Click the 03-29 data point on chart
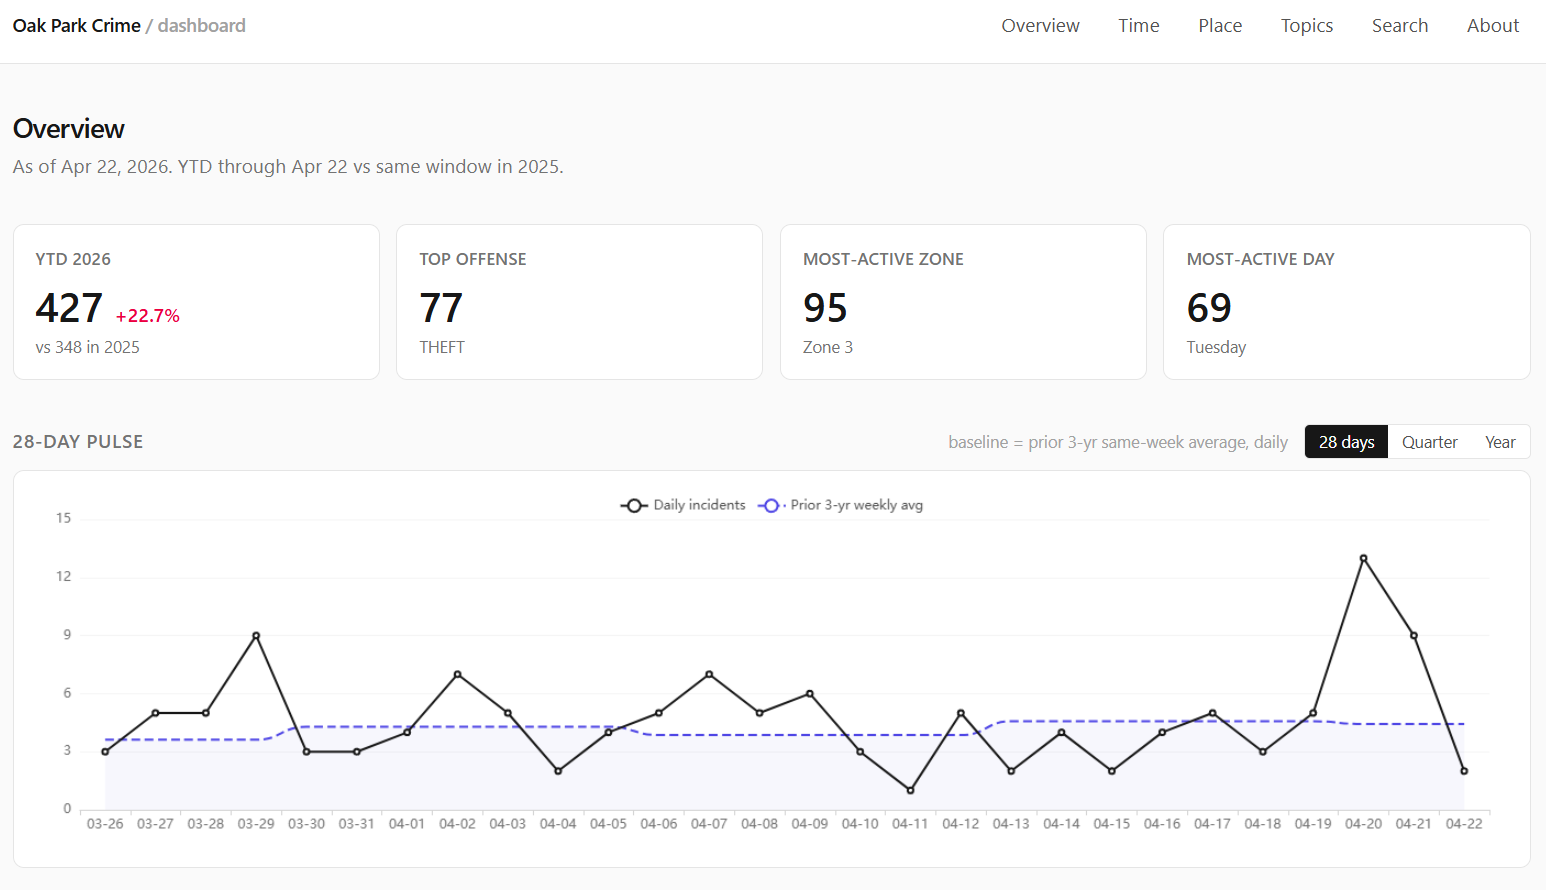Viewport: 1546px width, 890px height. click(256, 636)
